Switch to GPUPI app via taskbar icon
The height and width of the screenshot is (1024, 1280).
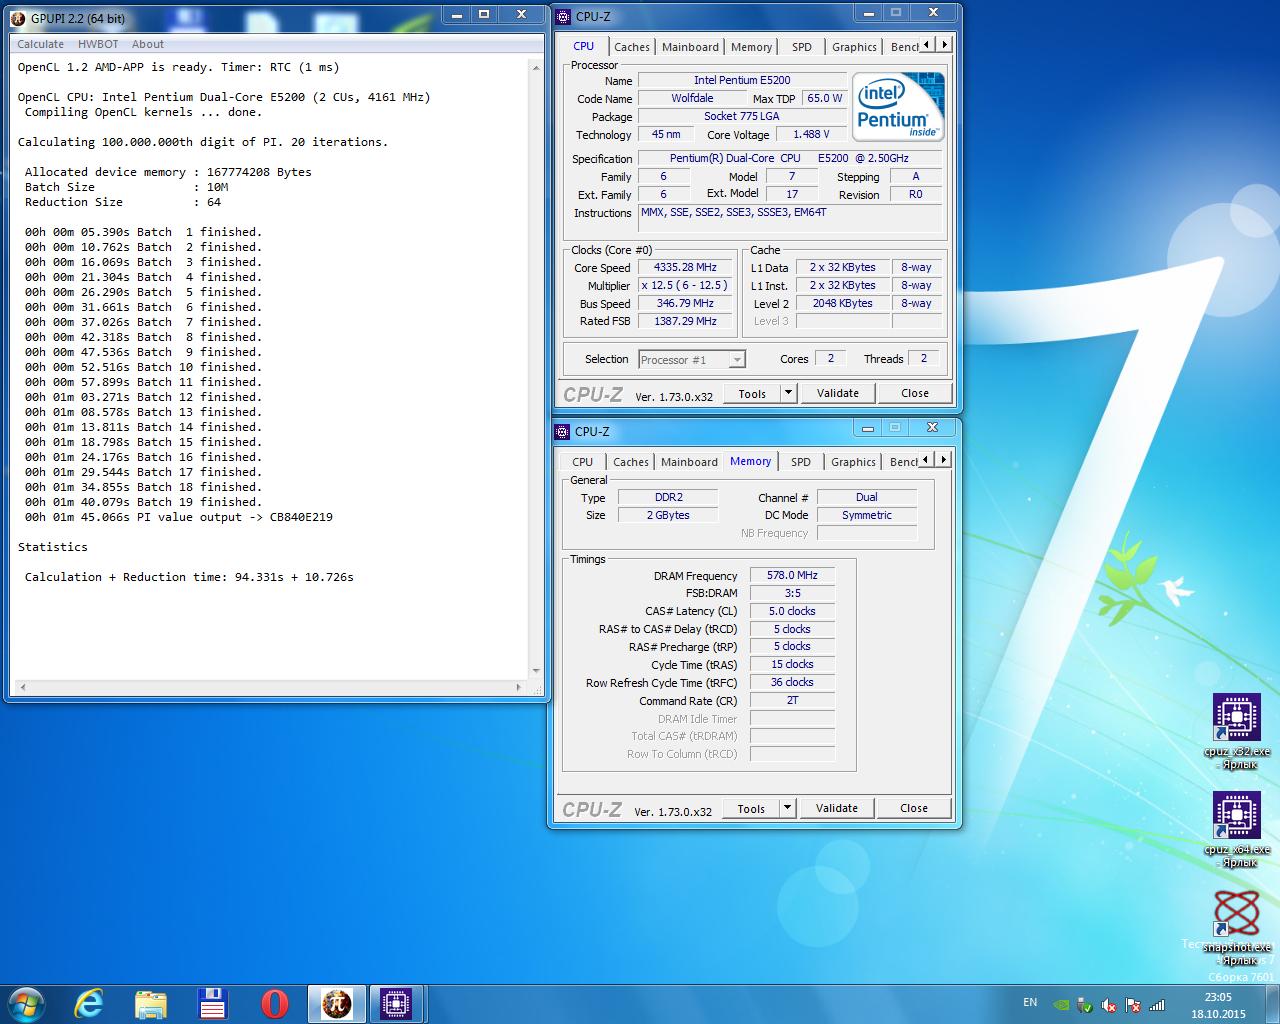[x=336, y=1004]
